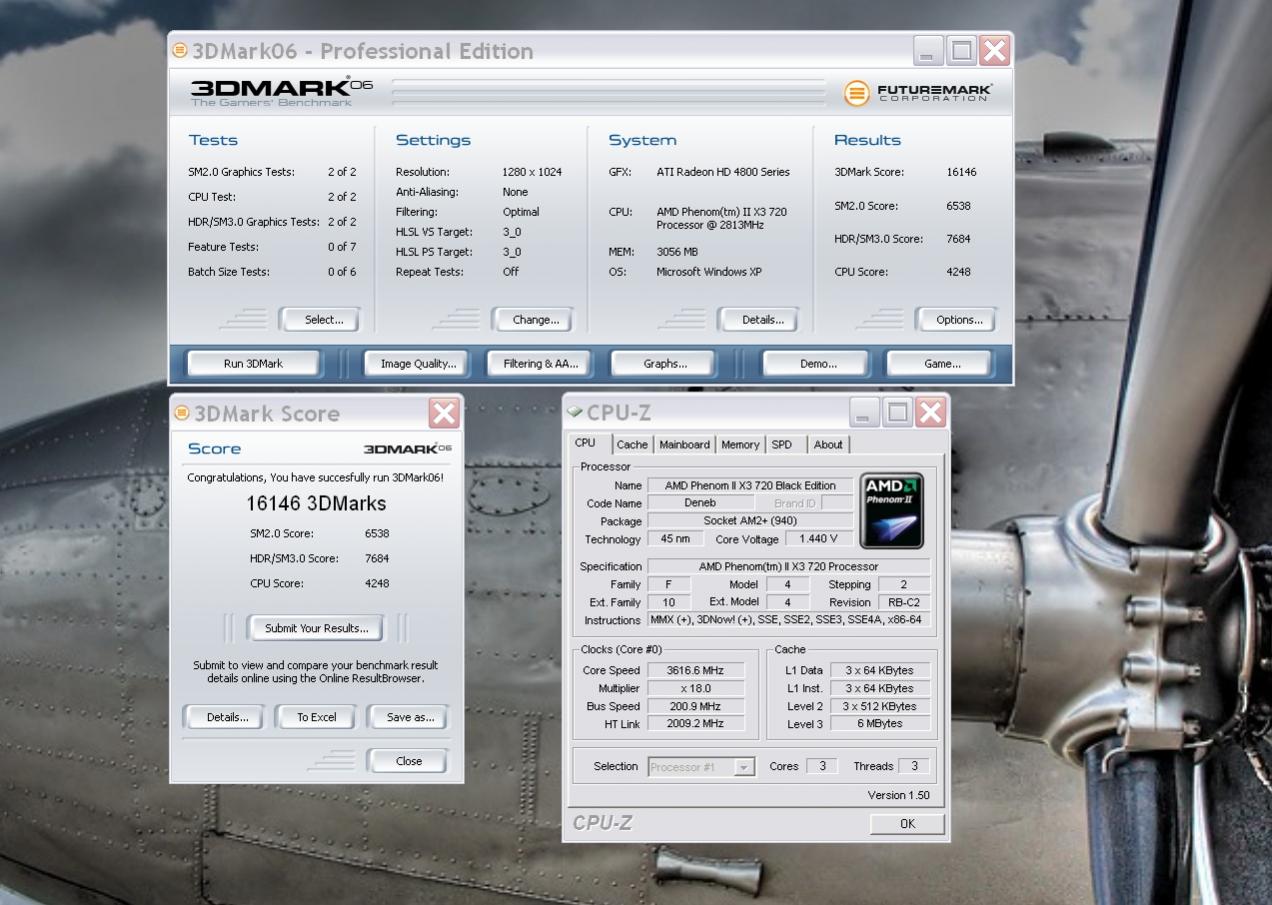Click the 3DMark06 title bar orange icon
Viewport: 1272px width, 905px height.
pos(180,49)
